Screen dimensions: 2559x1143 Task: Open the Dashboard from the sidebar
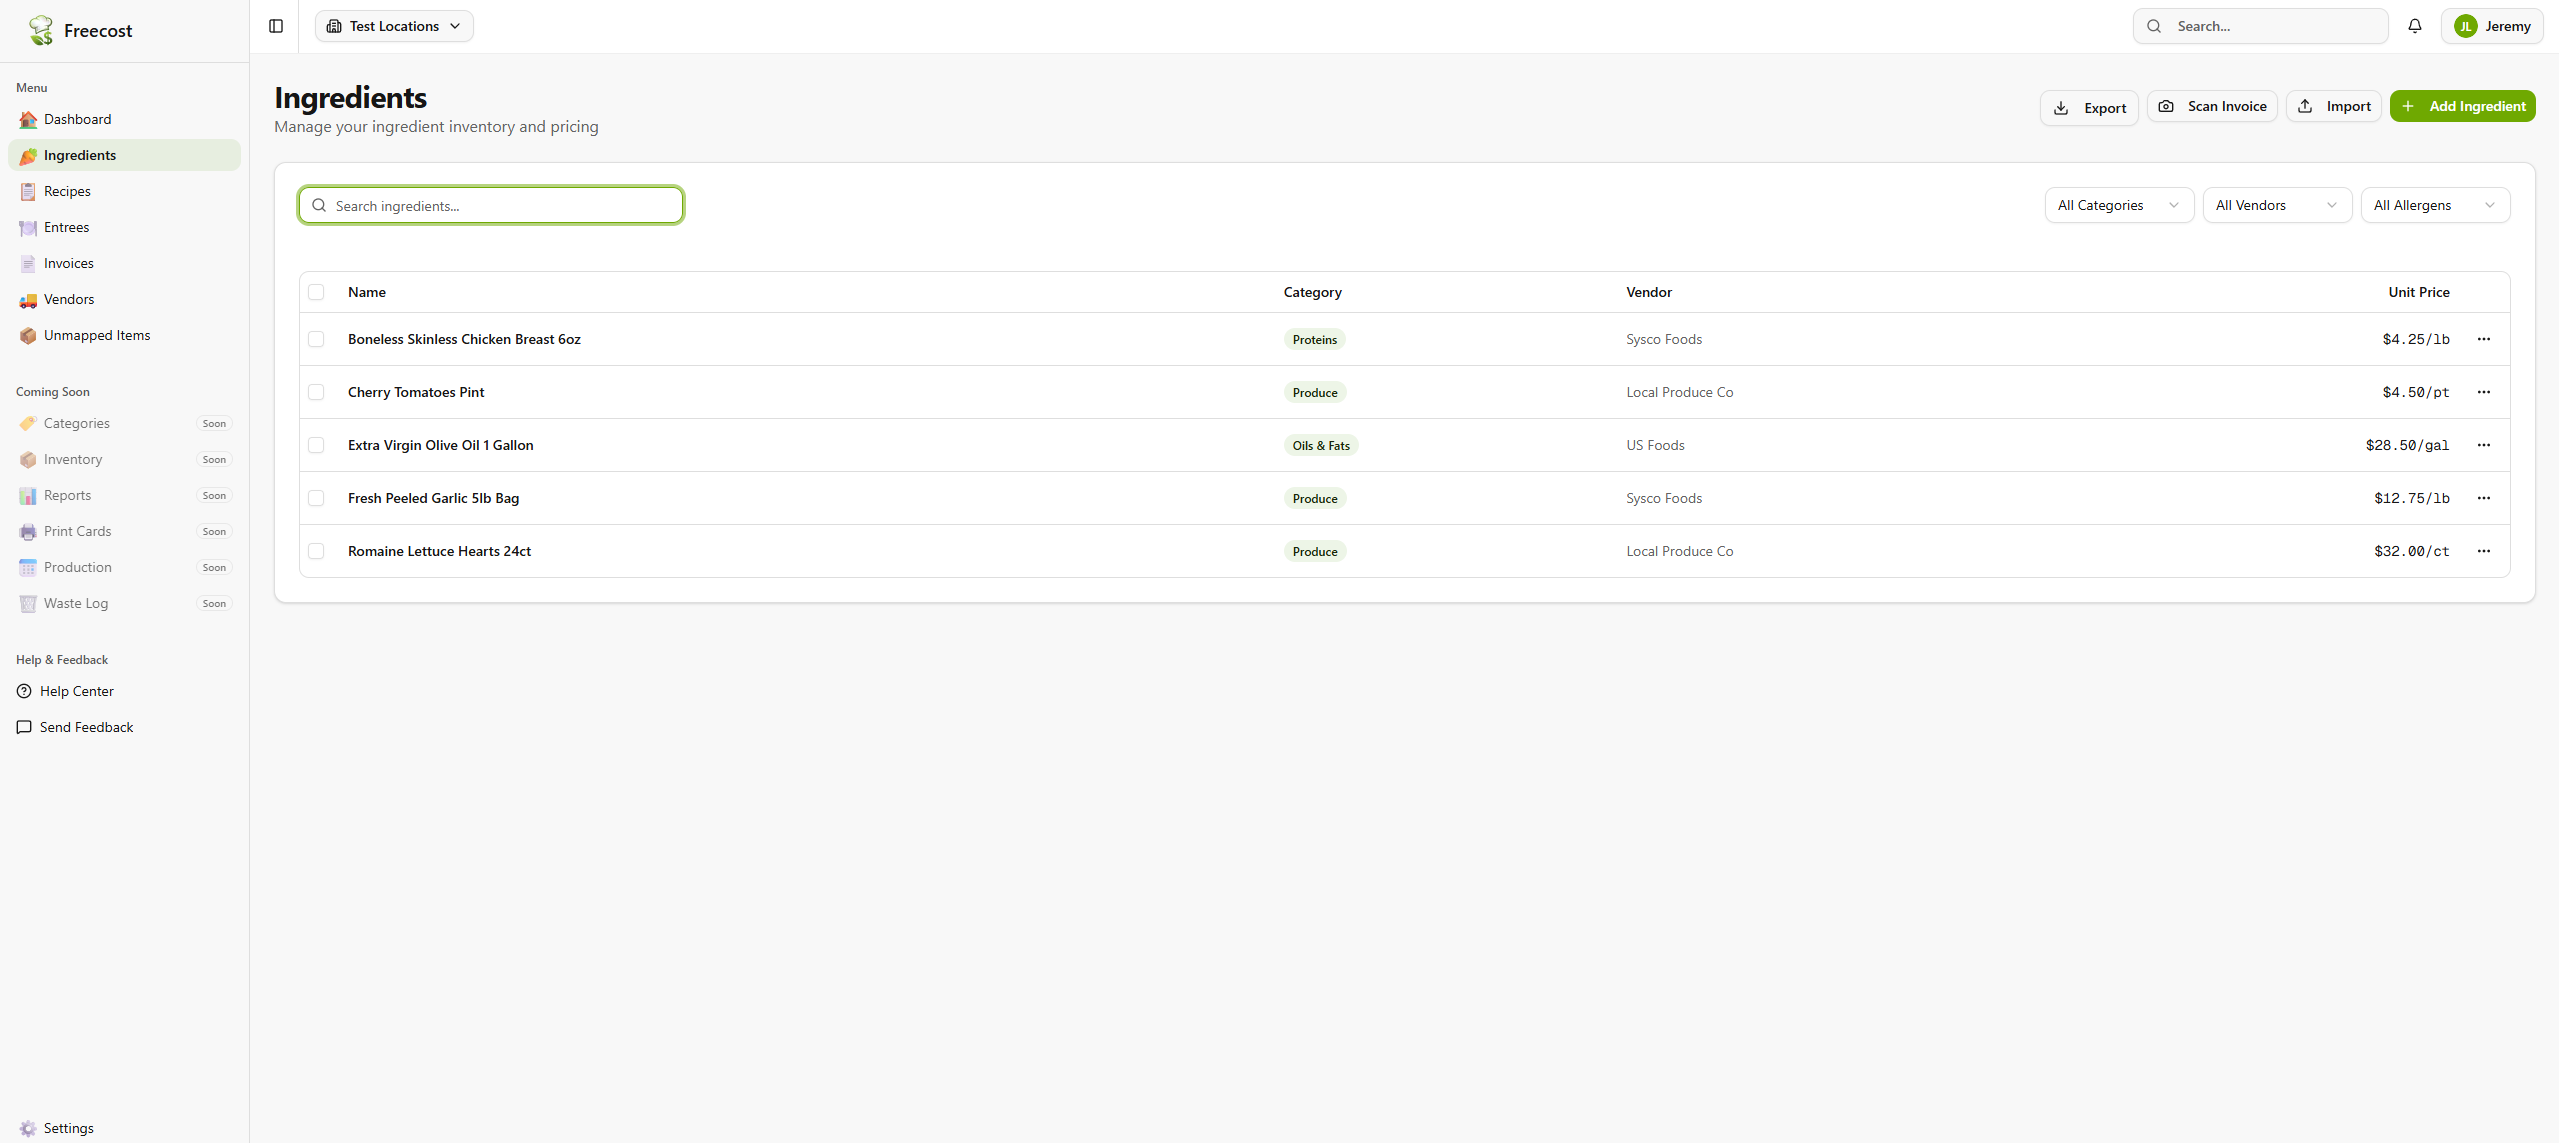[78, 119]
